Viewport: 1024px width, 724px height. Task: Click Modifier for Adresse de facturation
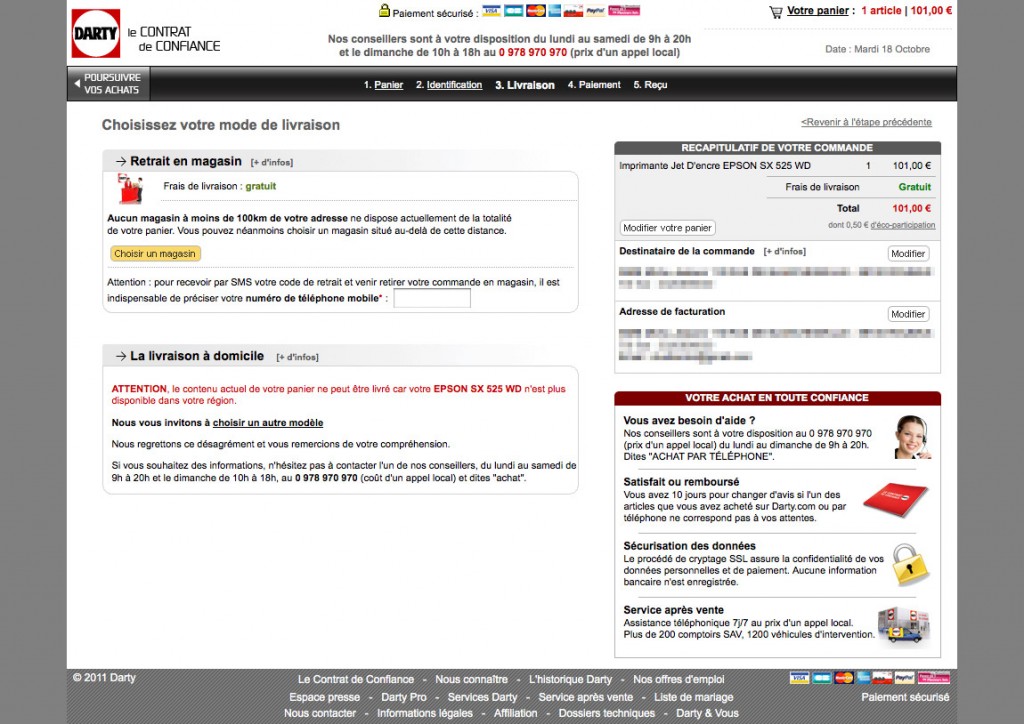tap(908, 314)
